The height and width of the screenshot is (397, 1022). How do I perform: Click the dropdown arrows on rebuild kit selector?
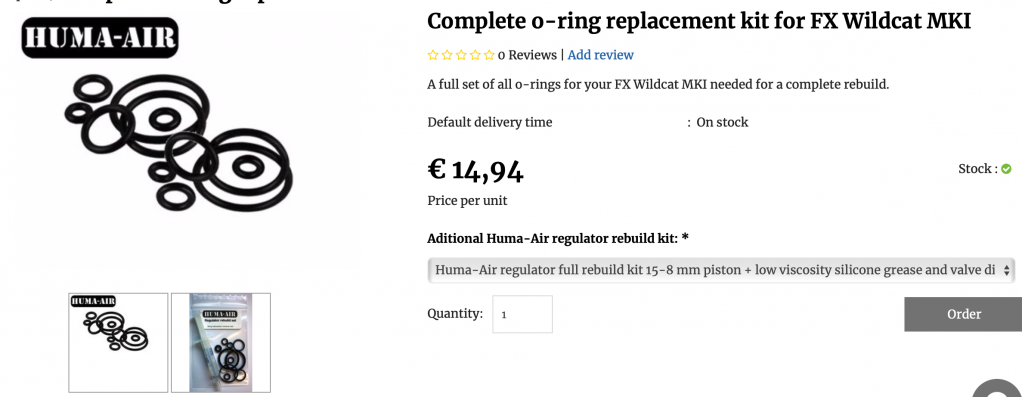pos(1007,270)
